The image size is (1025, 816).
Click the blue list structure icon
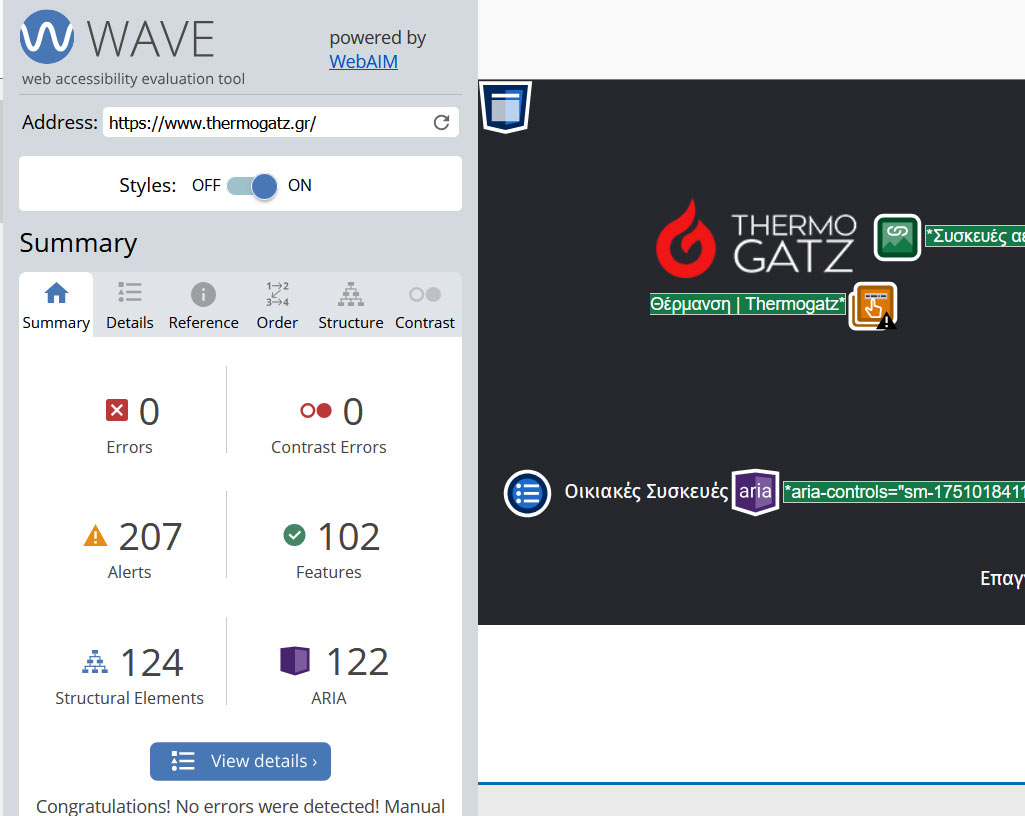(x=527, y=493)
